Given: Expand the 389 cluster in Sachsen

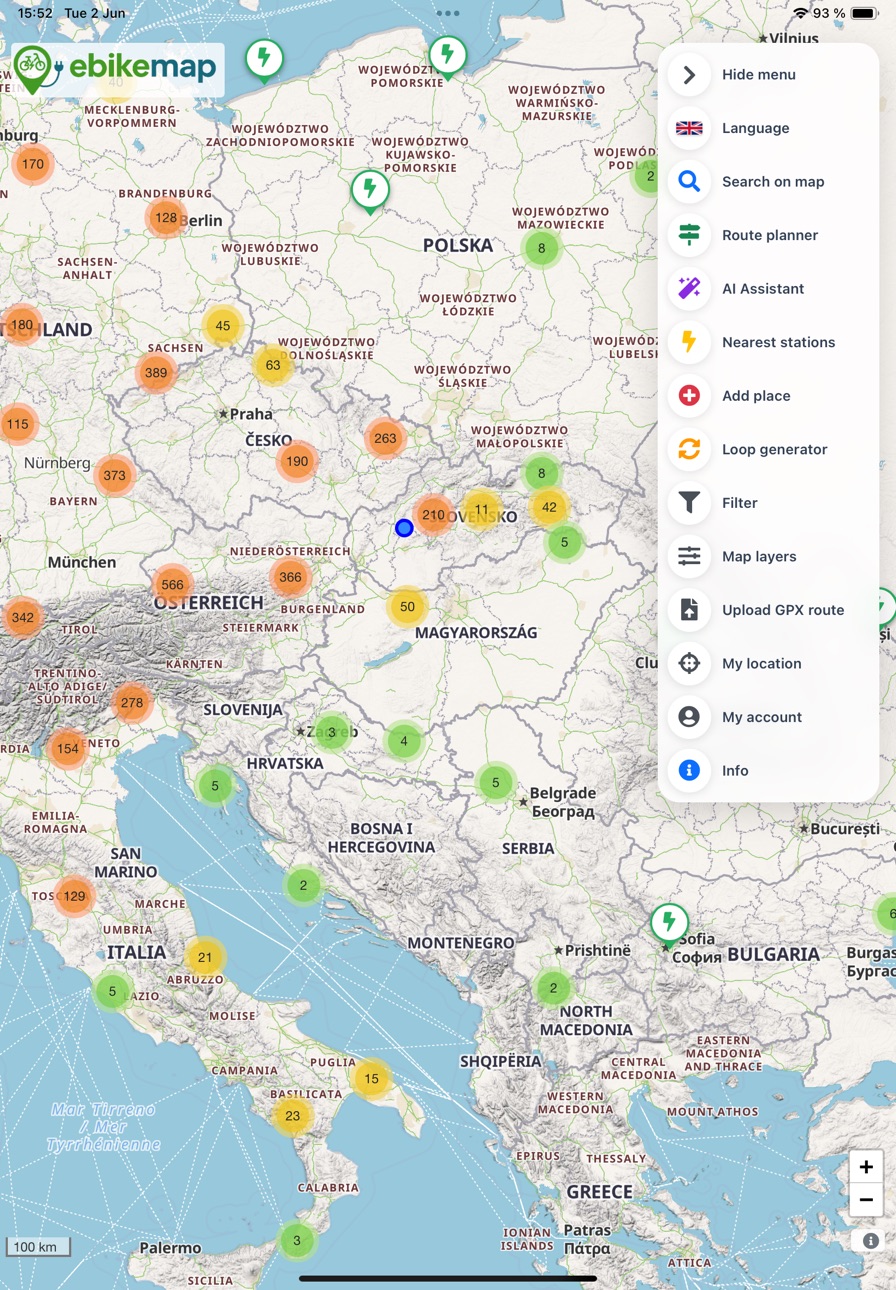Looking at the screenshot, I should click(x=156, y=373).
